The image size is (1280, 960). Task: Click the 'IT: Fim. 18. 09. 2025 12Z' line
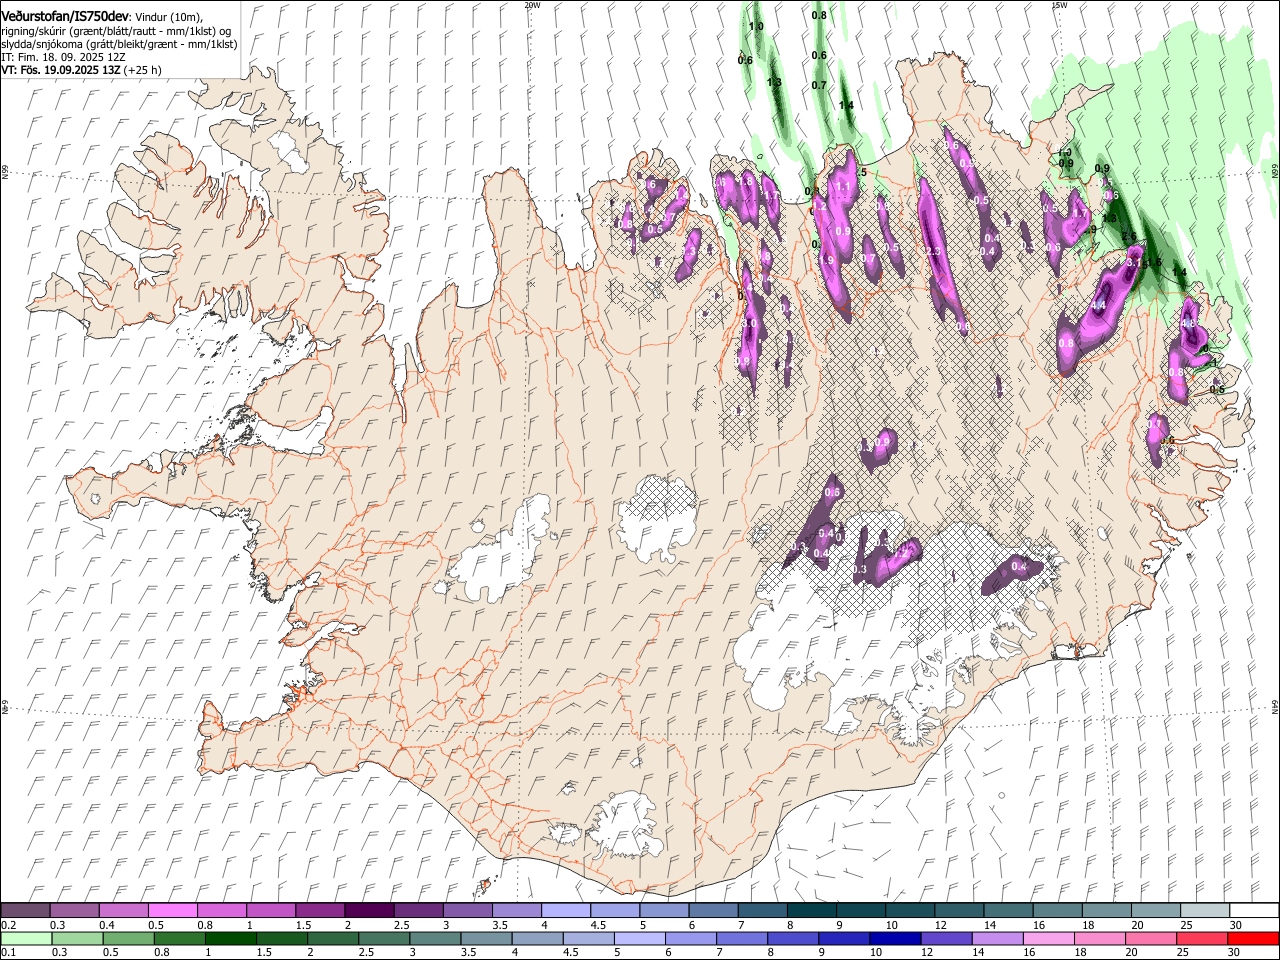63,57
